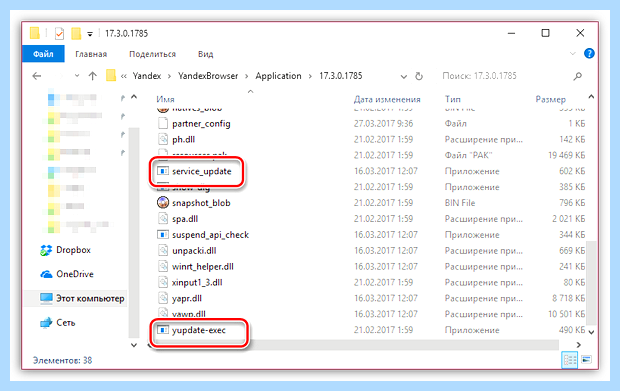620x391 pixels.
Task: Select the yupdate-exec application file
Action: click(191, 330)
